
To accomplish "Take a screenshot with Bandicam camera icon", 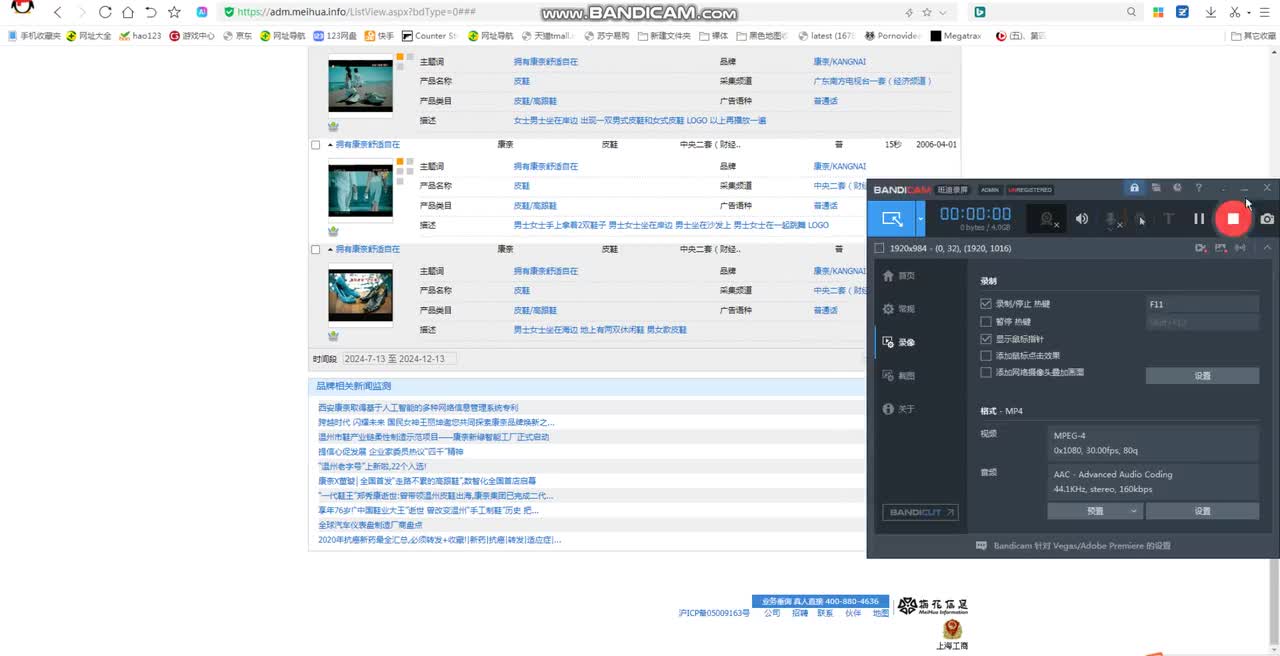I will (x=1267, y=219).
